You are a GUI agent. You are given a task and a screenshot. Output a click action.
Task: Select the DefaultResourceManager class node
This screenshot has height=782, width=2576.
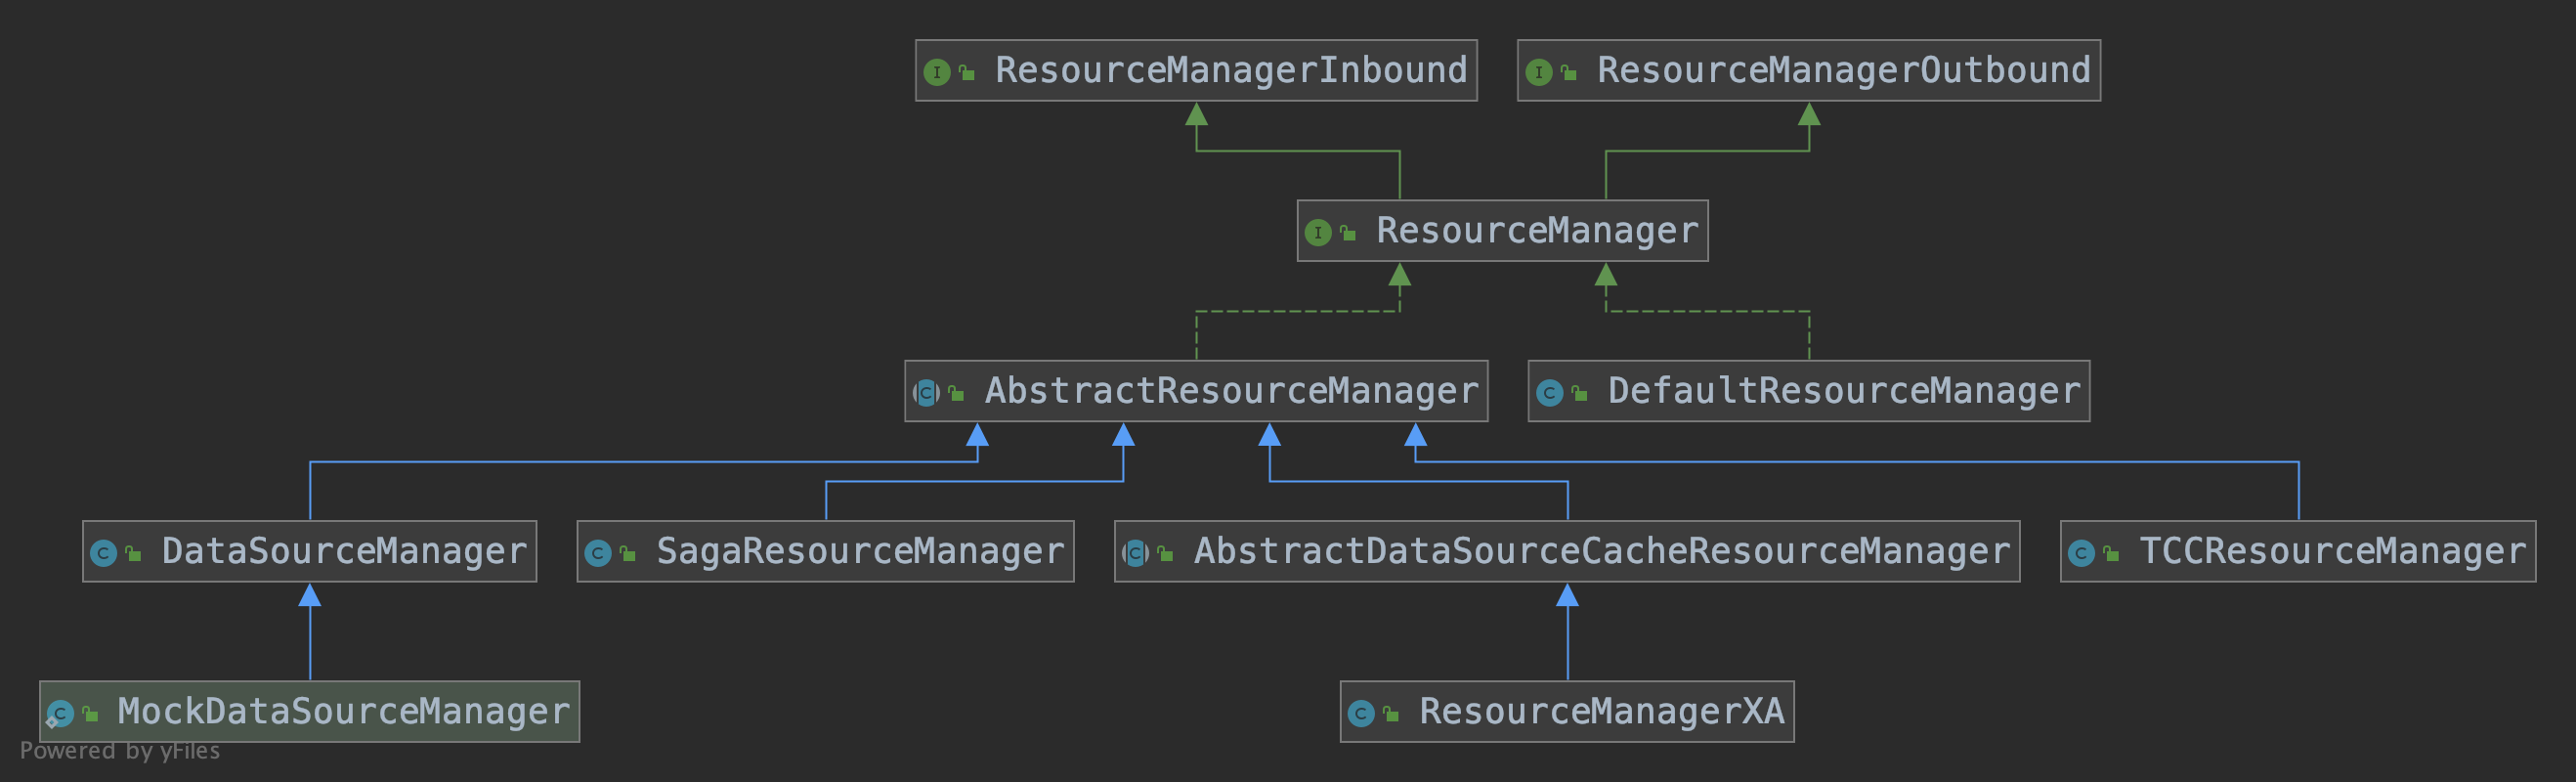[1842, 391]
